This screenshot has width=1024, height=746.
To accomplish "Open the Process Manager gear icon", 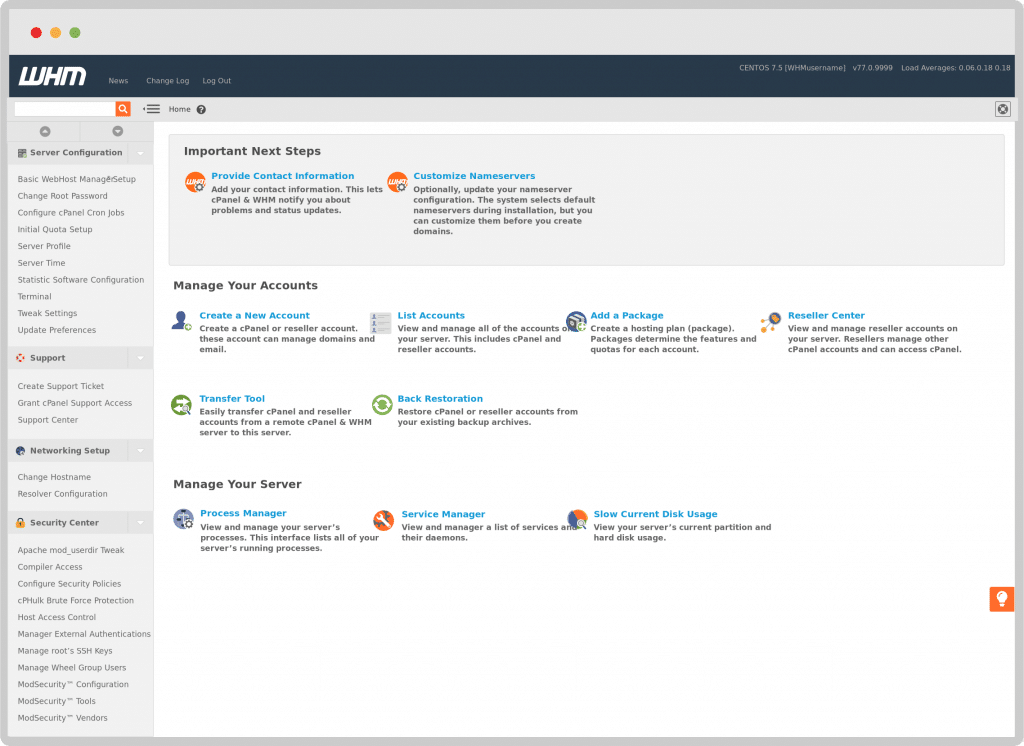I will (183, 520).
